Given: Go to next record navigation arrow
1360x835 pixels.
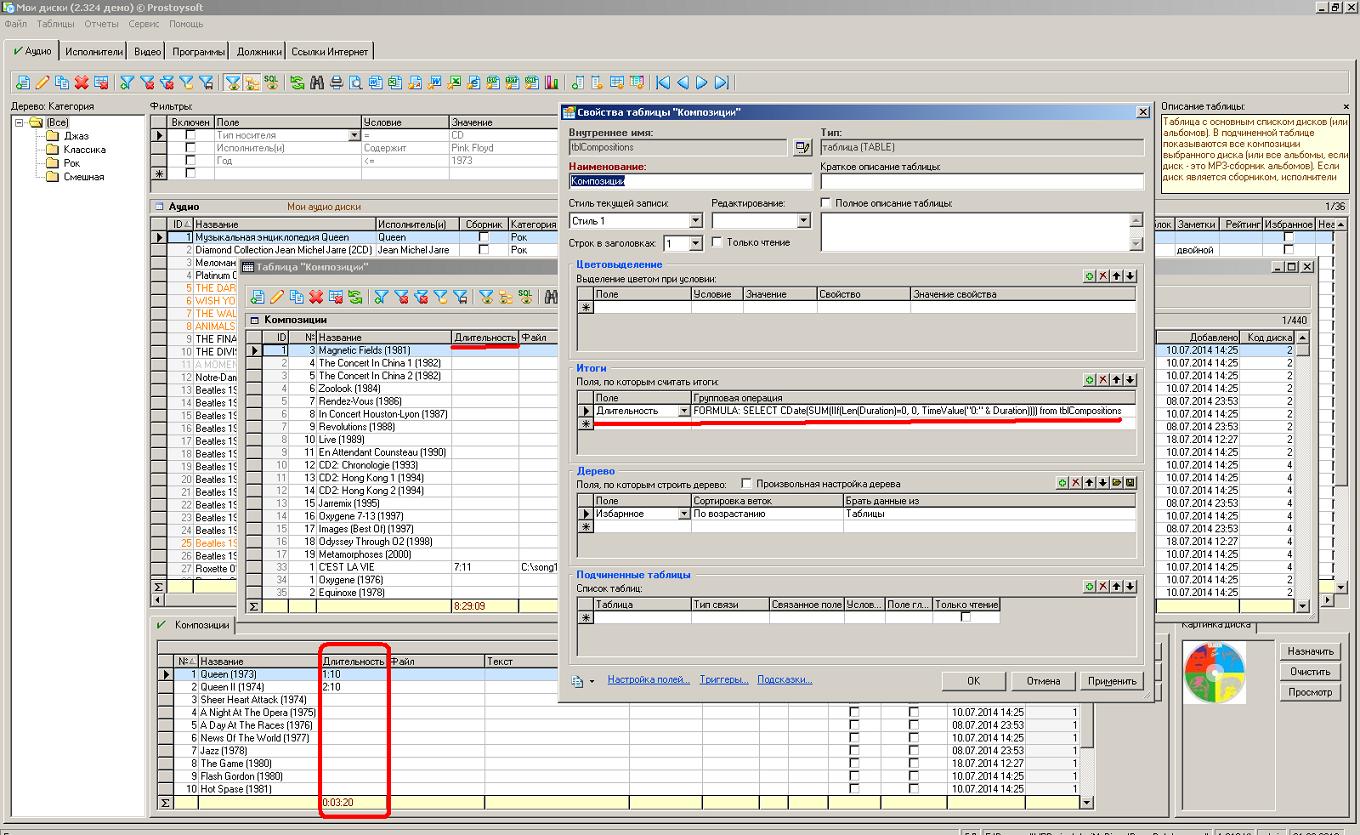Looking at the screenshot, I should coord(702,82).
